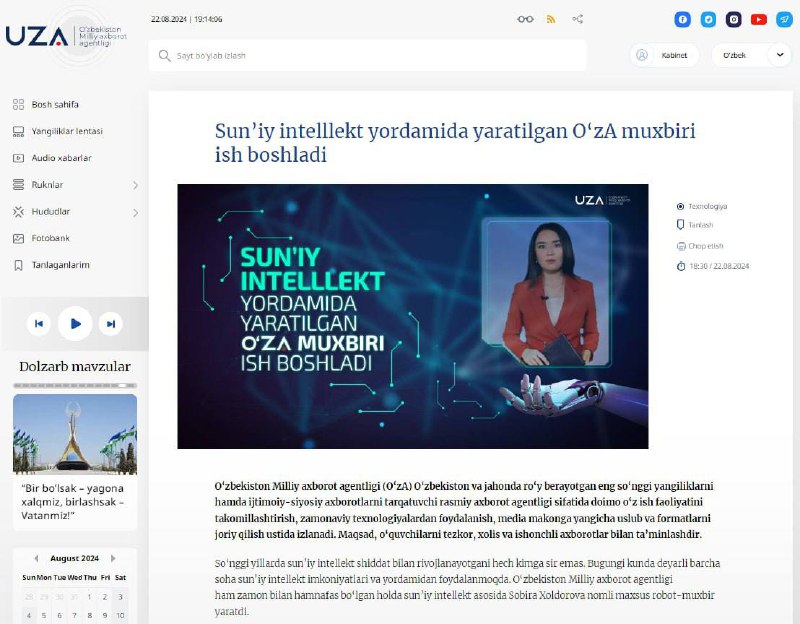Select August 3 in the calendar

(120, 597)
